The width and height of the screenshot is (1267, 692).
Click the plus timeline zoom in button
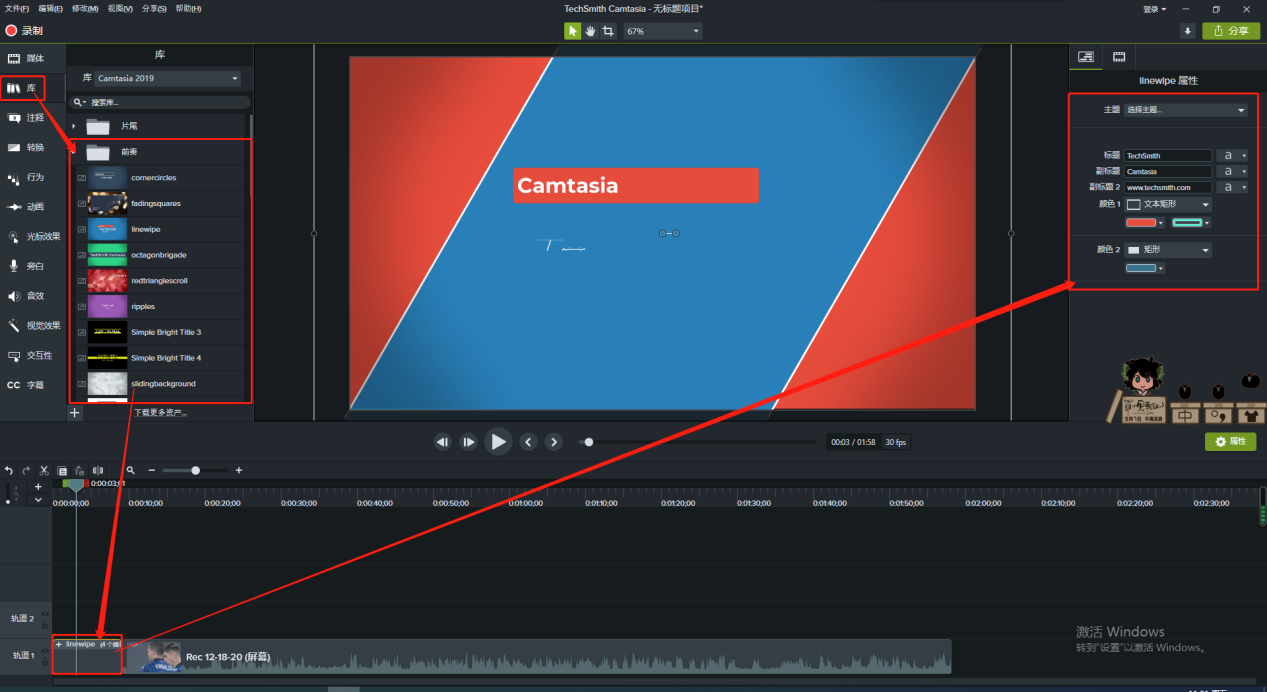tap(239, 470)
